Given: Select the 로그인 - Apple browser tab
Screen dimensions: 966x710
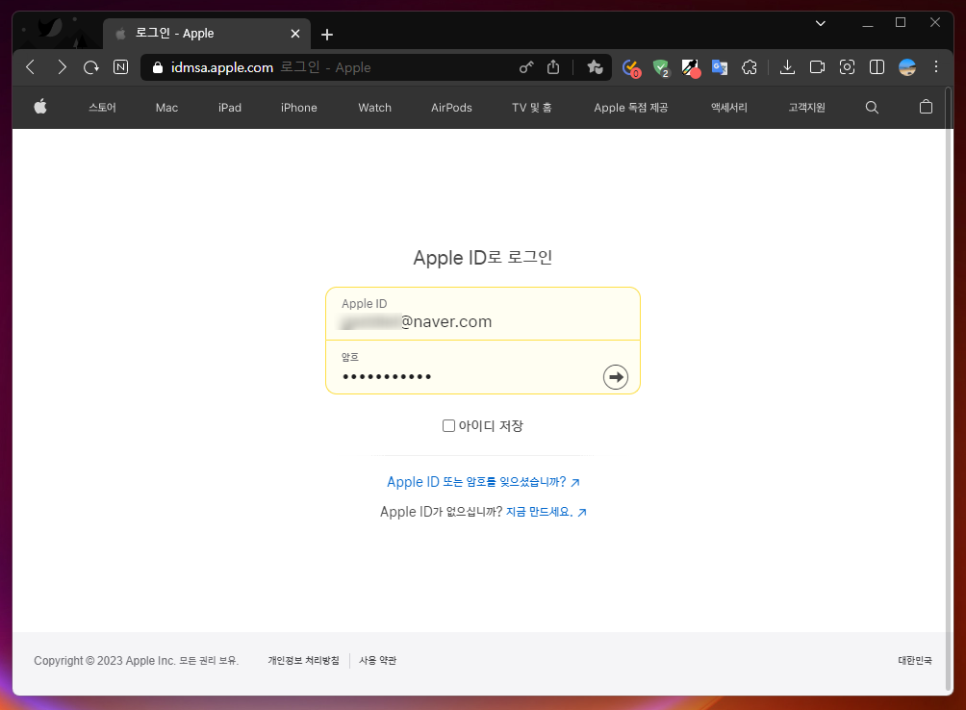Looking at the screenshot, I should [x=206, y=34].
